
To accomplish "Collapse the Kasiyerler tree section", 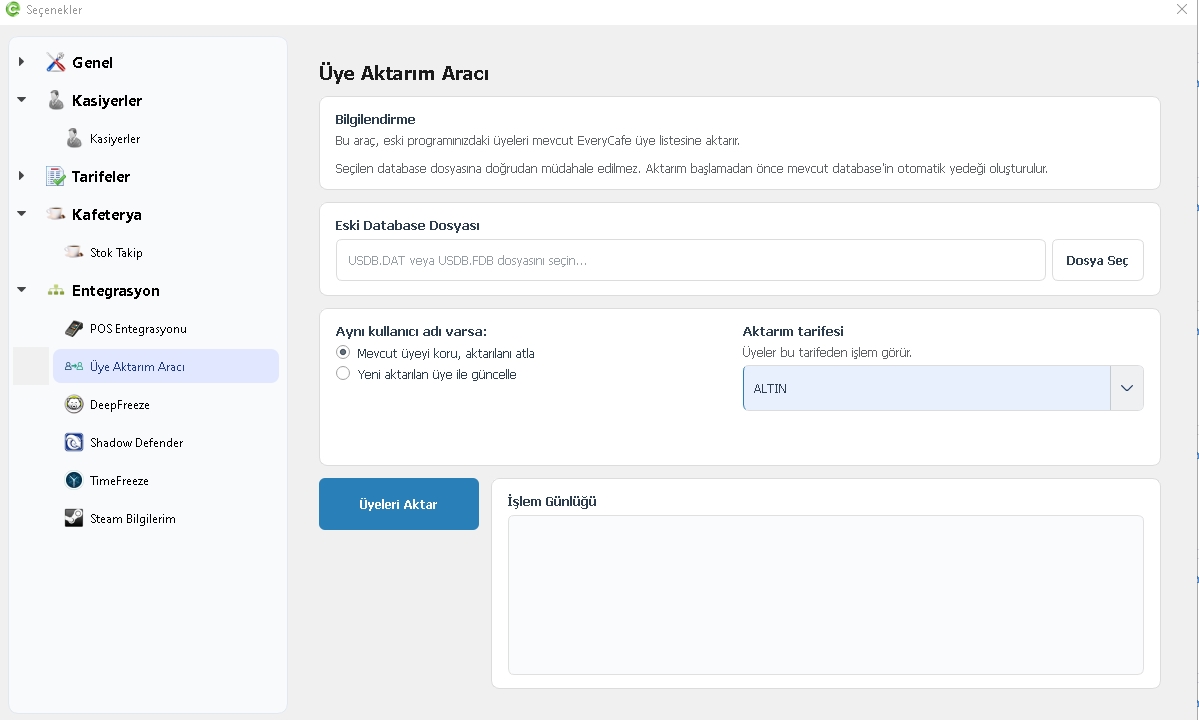I will pos(21,99).
